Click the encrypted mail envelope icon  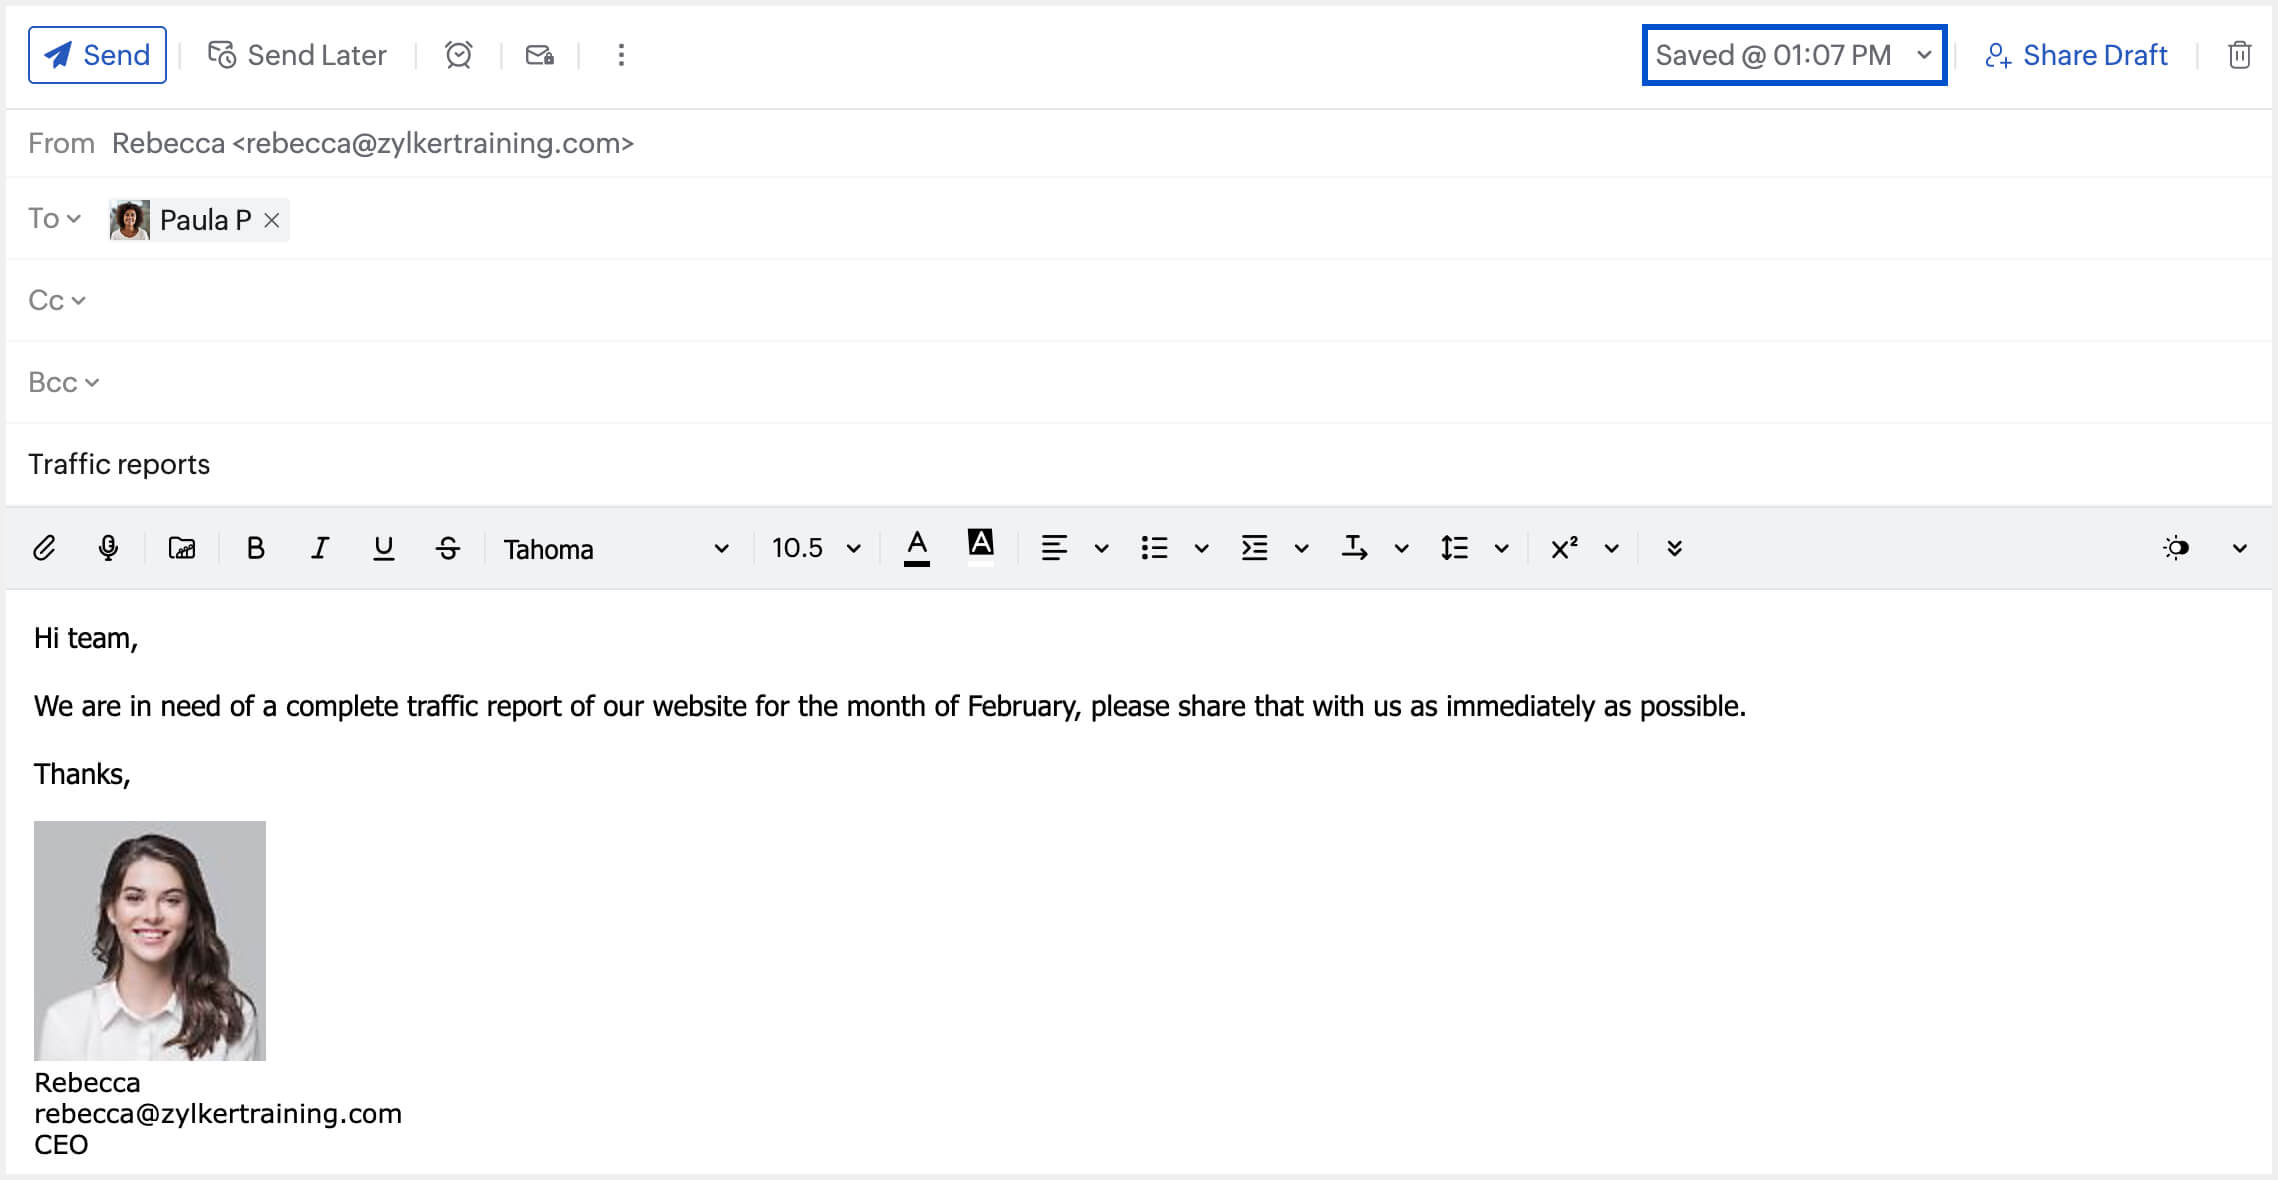[x=540, y=55]
